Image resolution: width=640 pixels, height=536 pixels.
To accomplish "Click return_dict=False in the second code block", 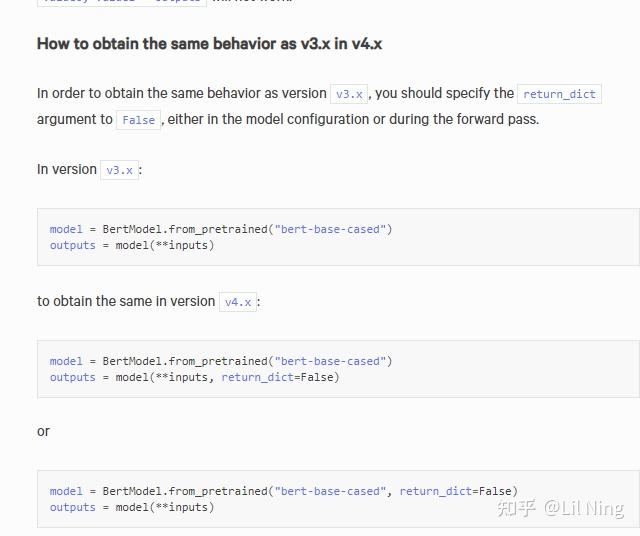I will pos(280,377).
